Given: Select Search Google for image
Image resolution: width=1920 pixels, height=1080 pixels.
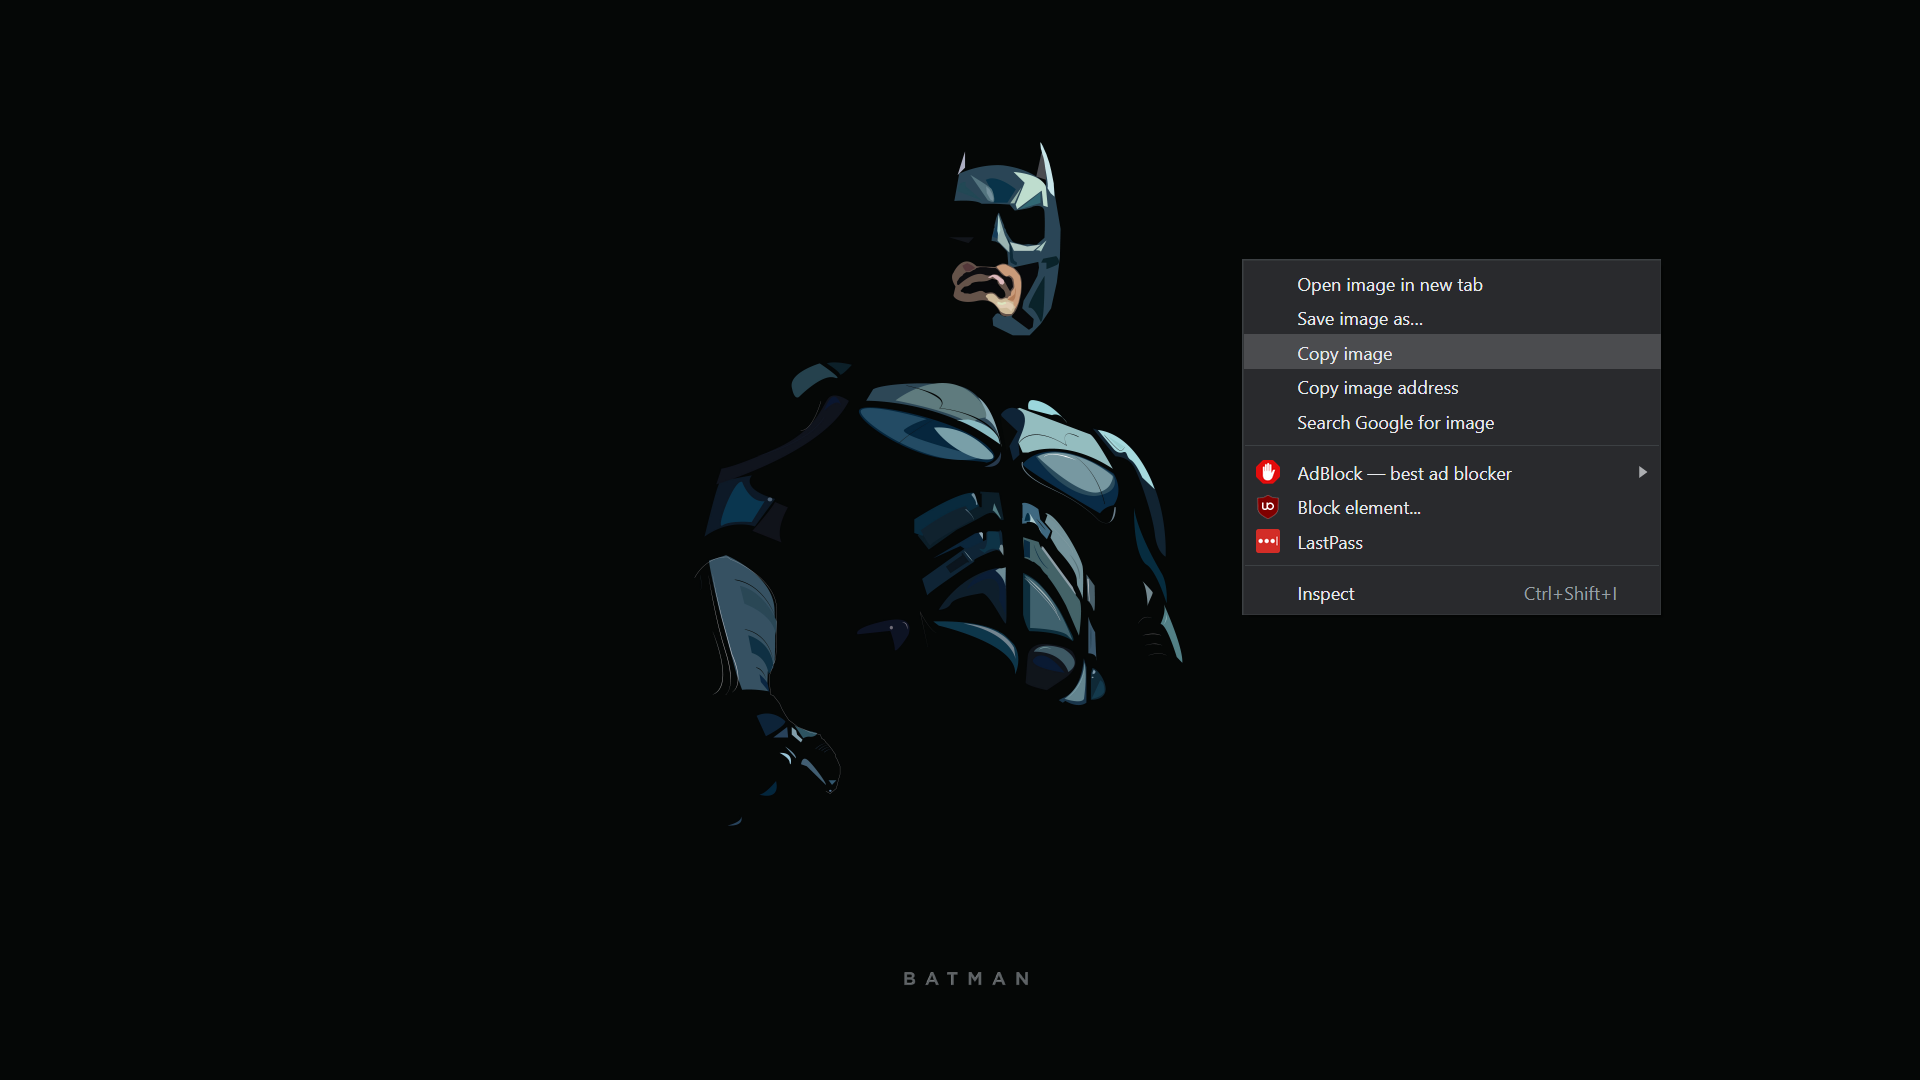Looking at the screenshot, I should point(1395,423).
